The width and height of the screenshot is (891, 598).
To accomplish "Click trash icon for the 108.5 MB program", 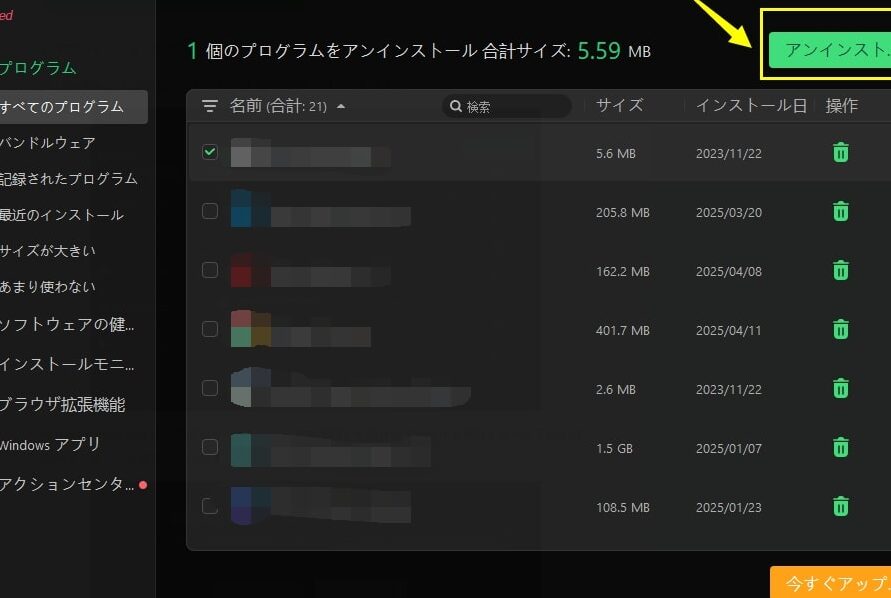I will [841, 506].
